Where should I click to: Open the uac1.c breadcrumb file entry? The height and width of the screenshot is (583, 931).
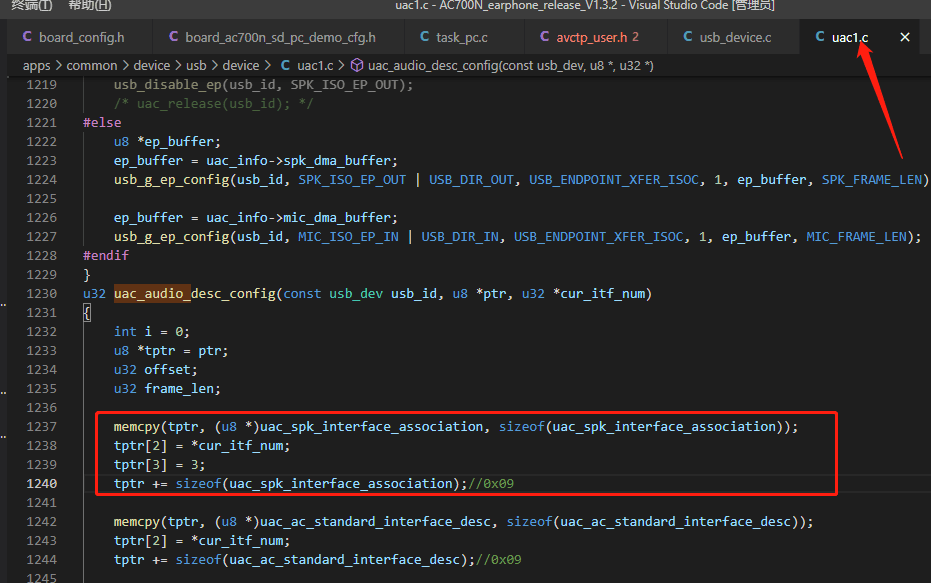[x=315, y=65]
